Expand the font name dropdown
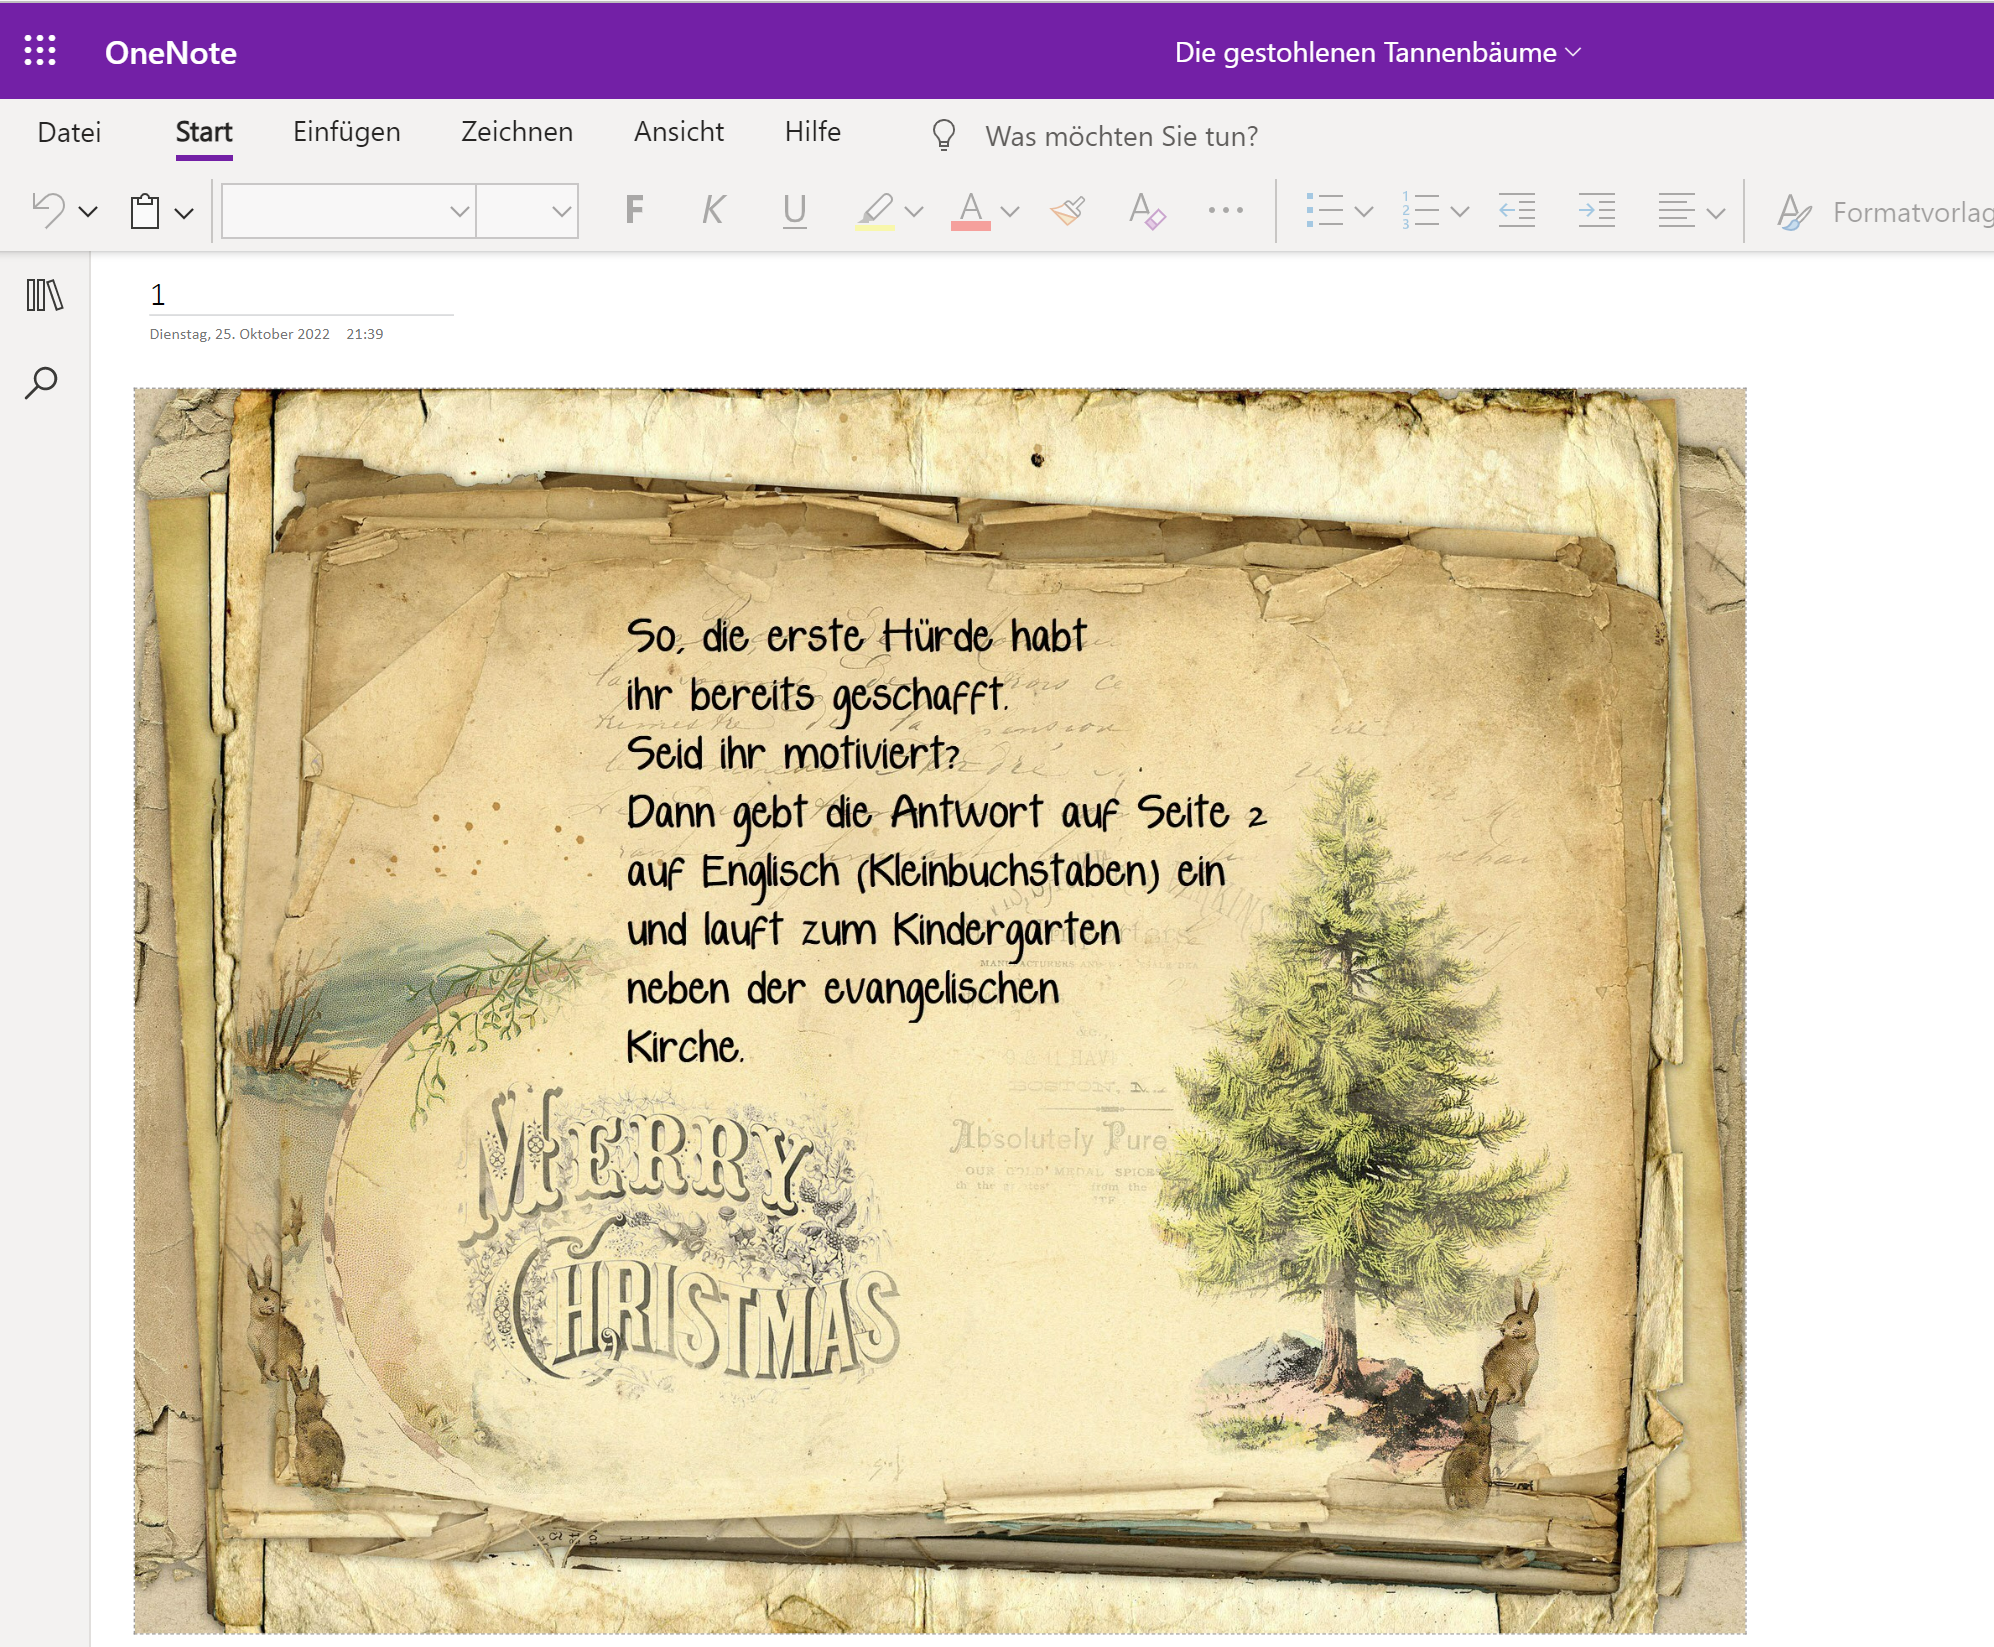Viewport: 1994px width, 1647px height. (x=459, y=211)
